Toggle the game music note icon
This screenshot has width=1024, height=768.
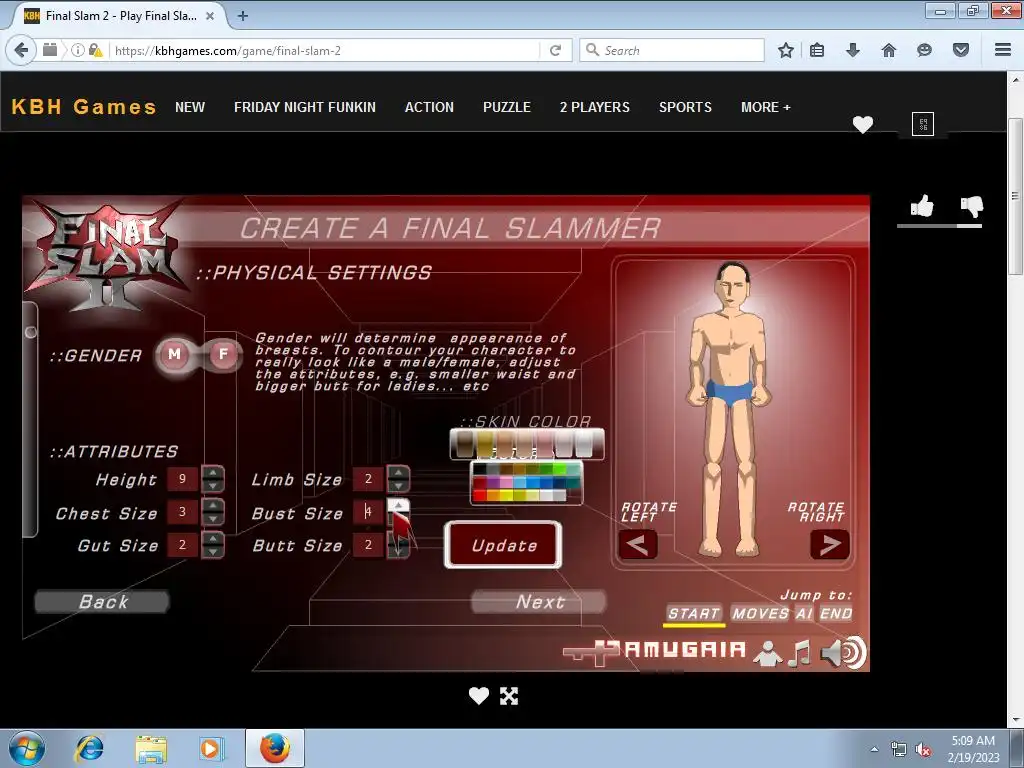[799, 653]
